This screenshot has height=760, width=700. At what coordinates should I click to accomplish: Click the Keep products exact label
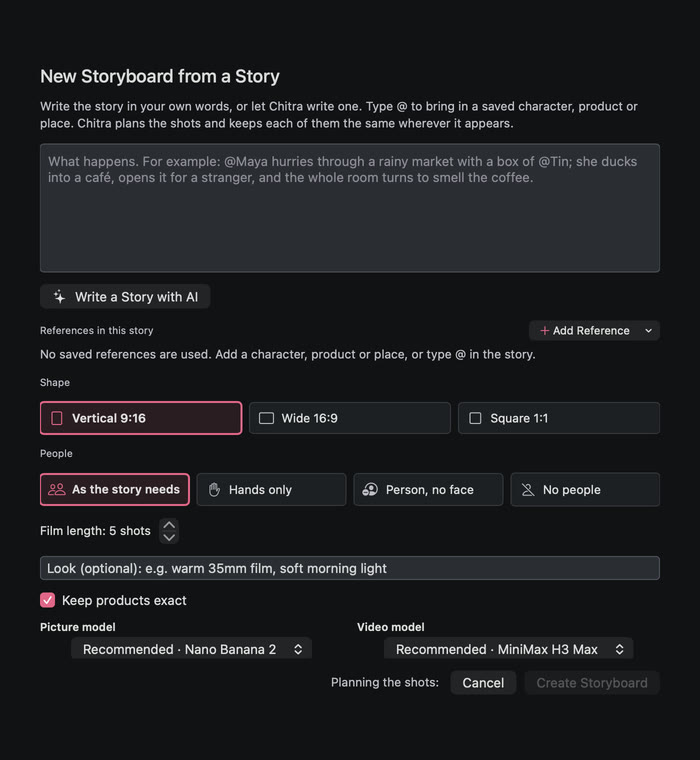pyautogui.click(x=124, y=600)
